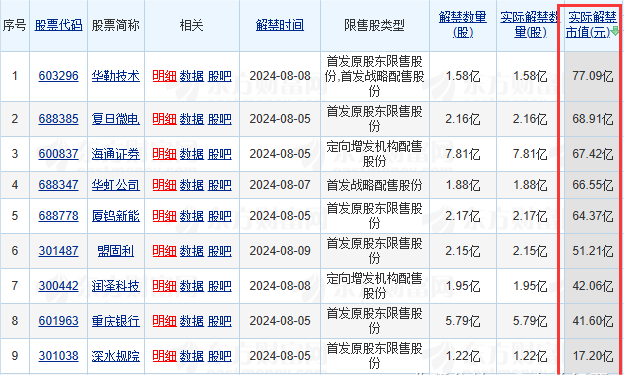Click 数据 link in 盟固利 row
The width and height of the screenshot is (624, 375).
click(x=192, y=251)
